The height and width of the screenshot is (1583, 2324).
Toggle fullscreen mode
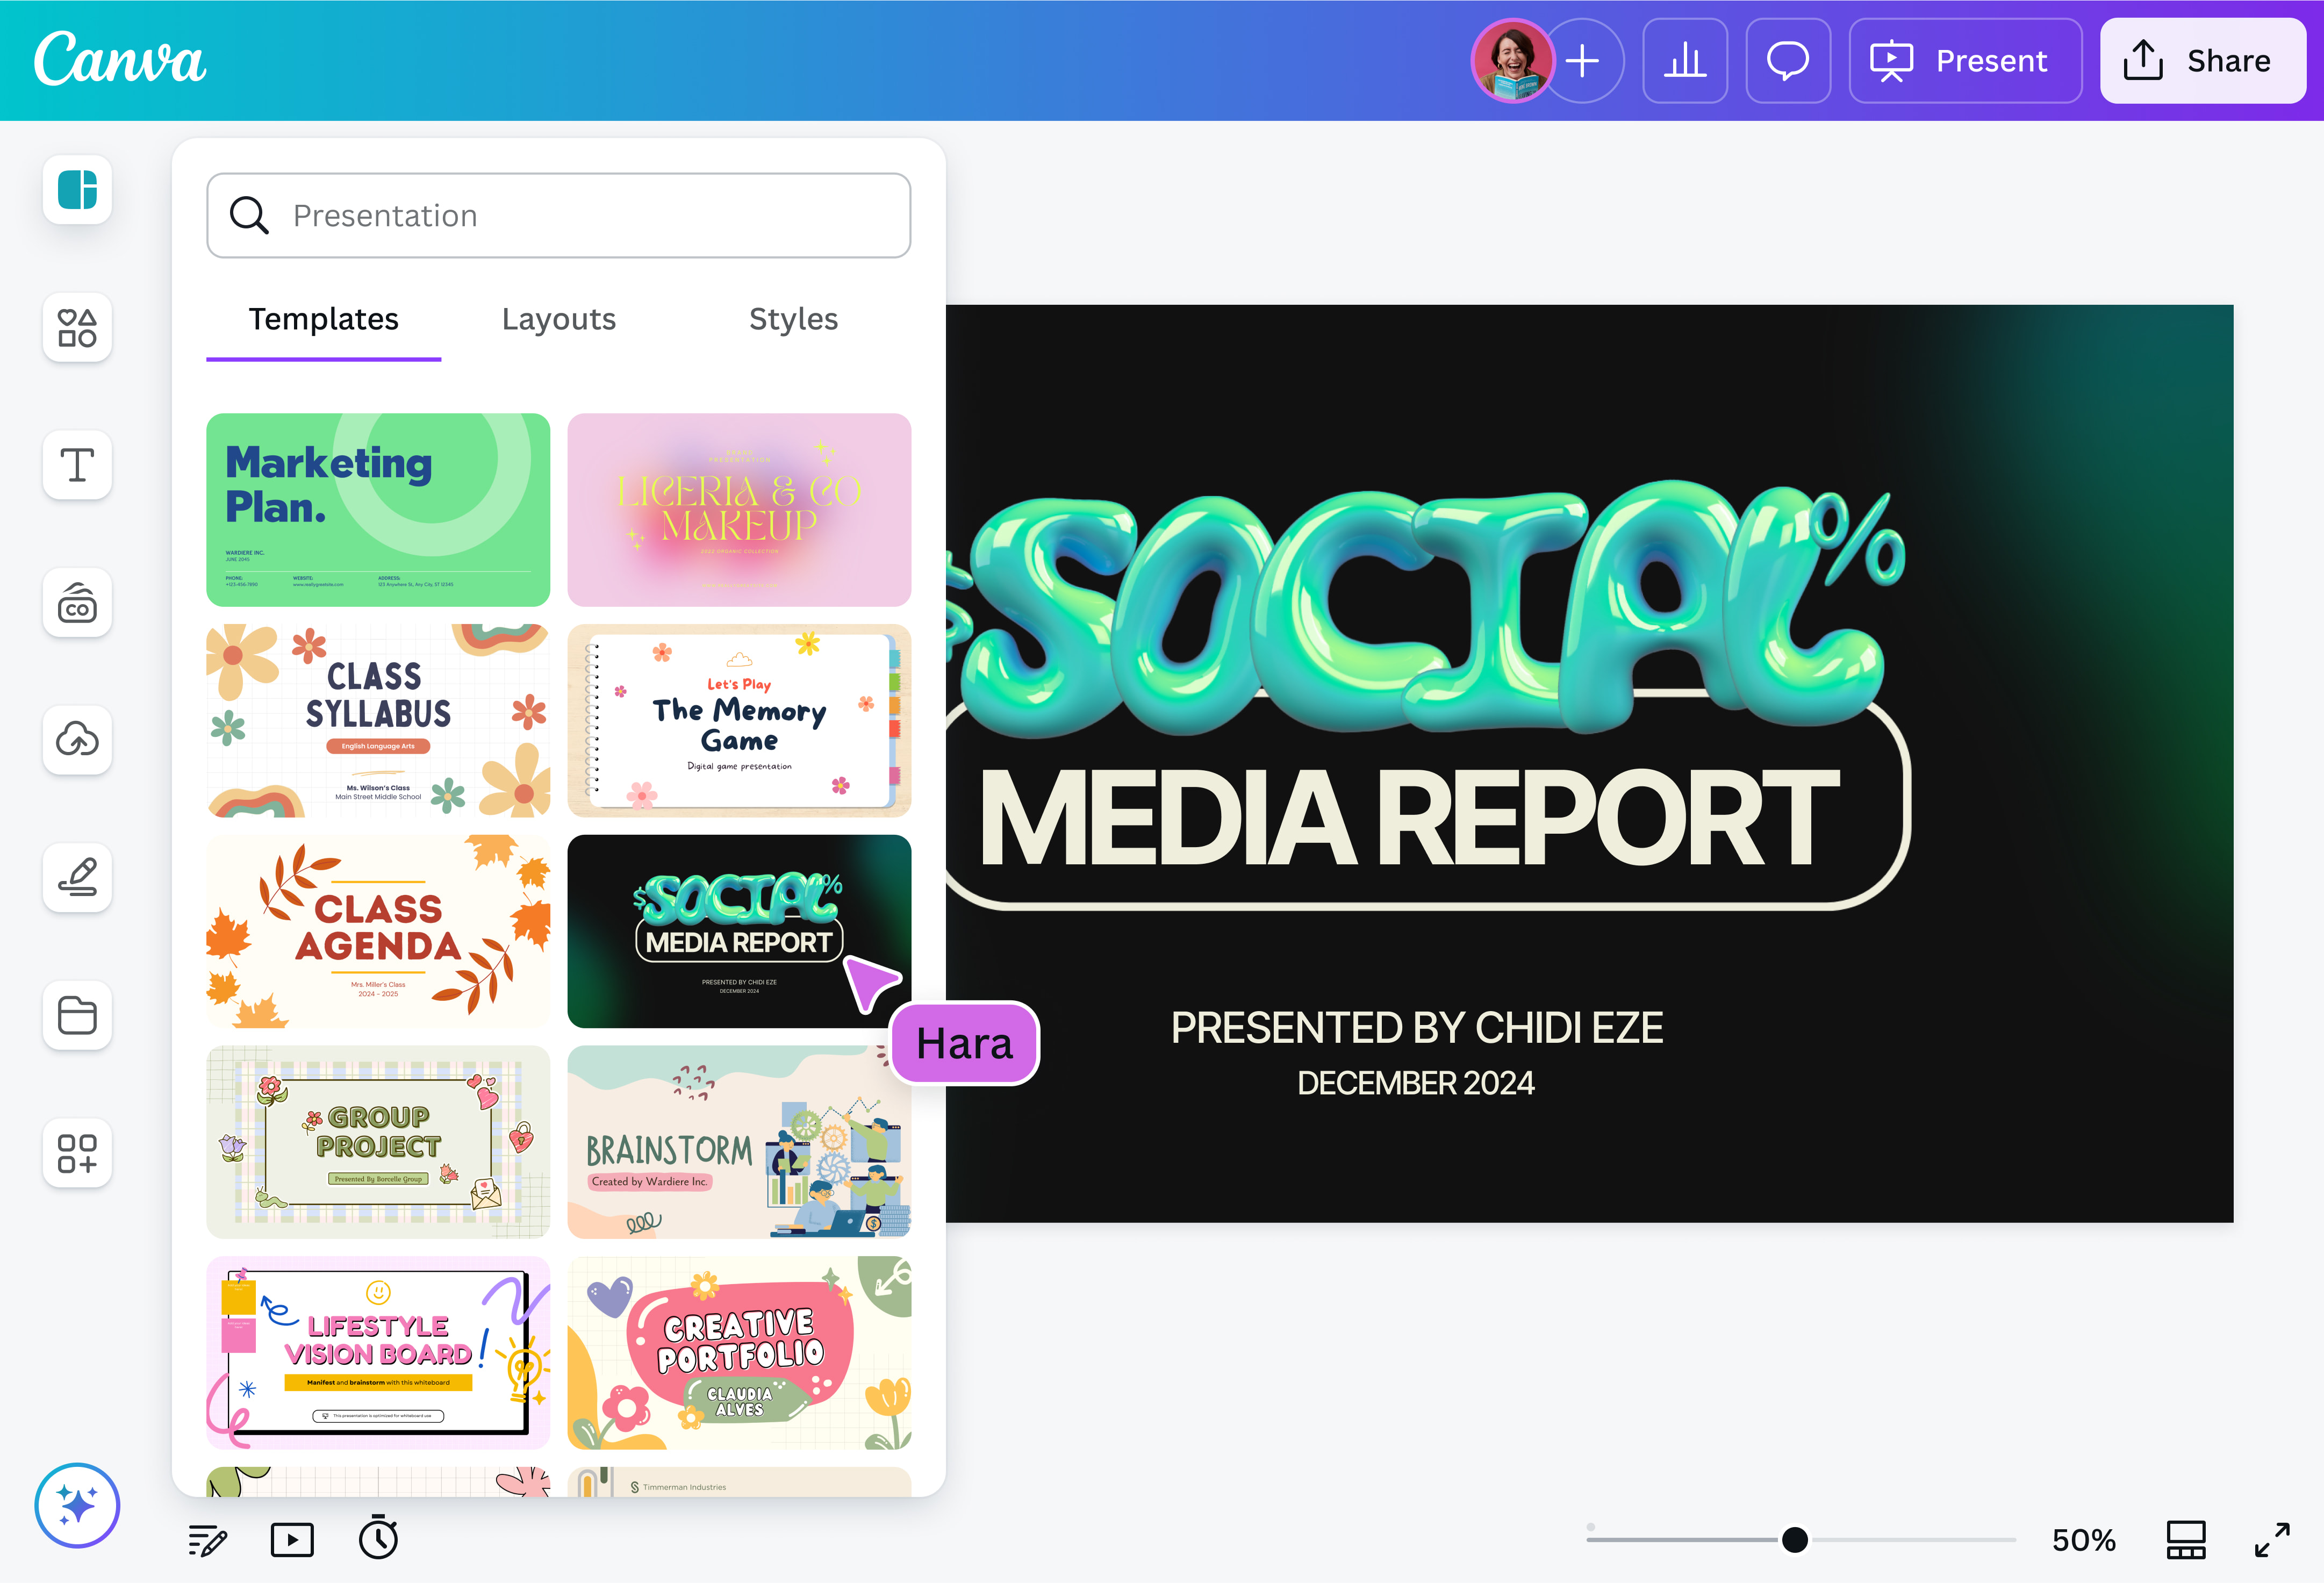[2272, 1539]
